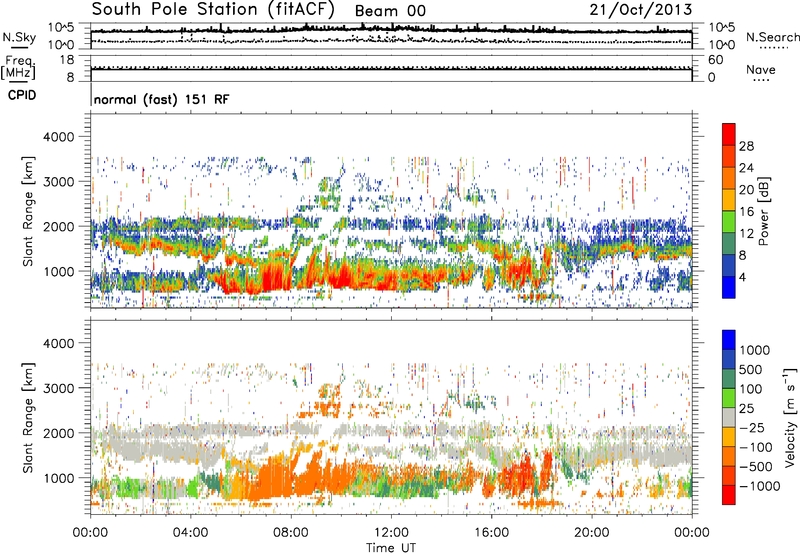This screenshot has height=554, width=800.
Task: Click the 'South Pole Station (fitACF)' title
Action: pos(213,10)
